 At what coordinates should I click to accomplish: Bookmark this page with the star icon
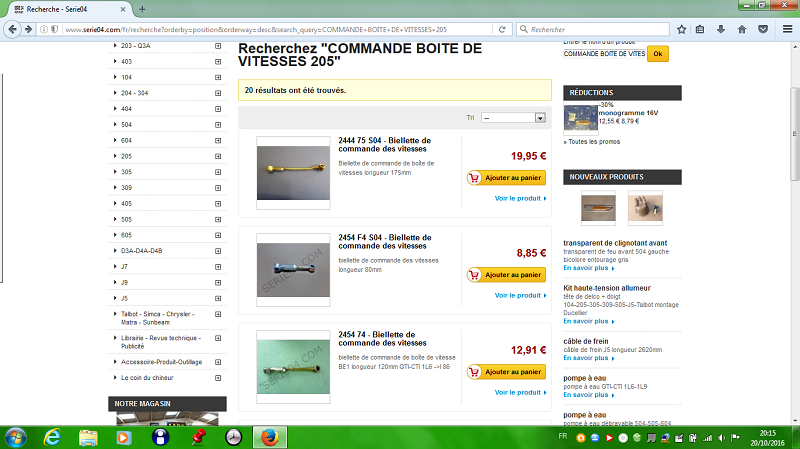681,30
